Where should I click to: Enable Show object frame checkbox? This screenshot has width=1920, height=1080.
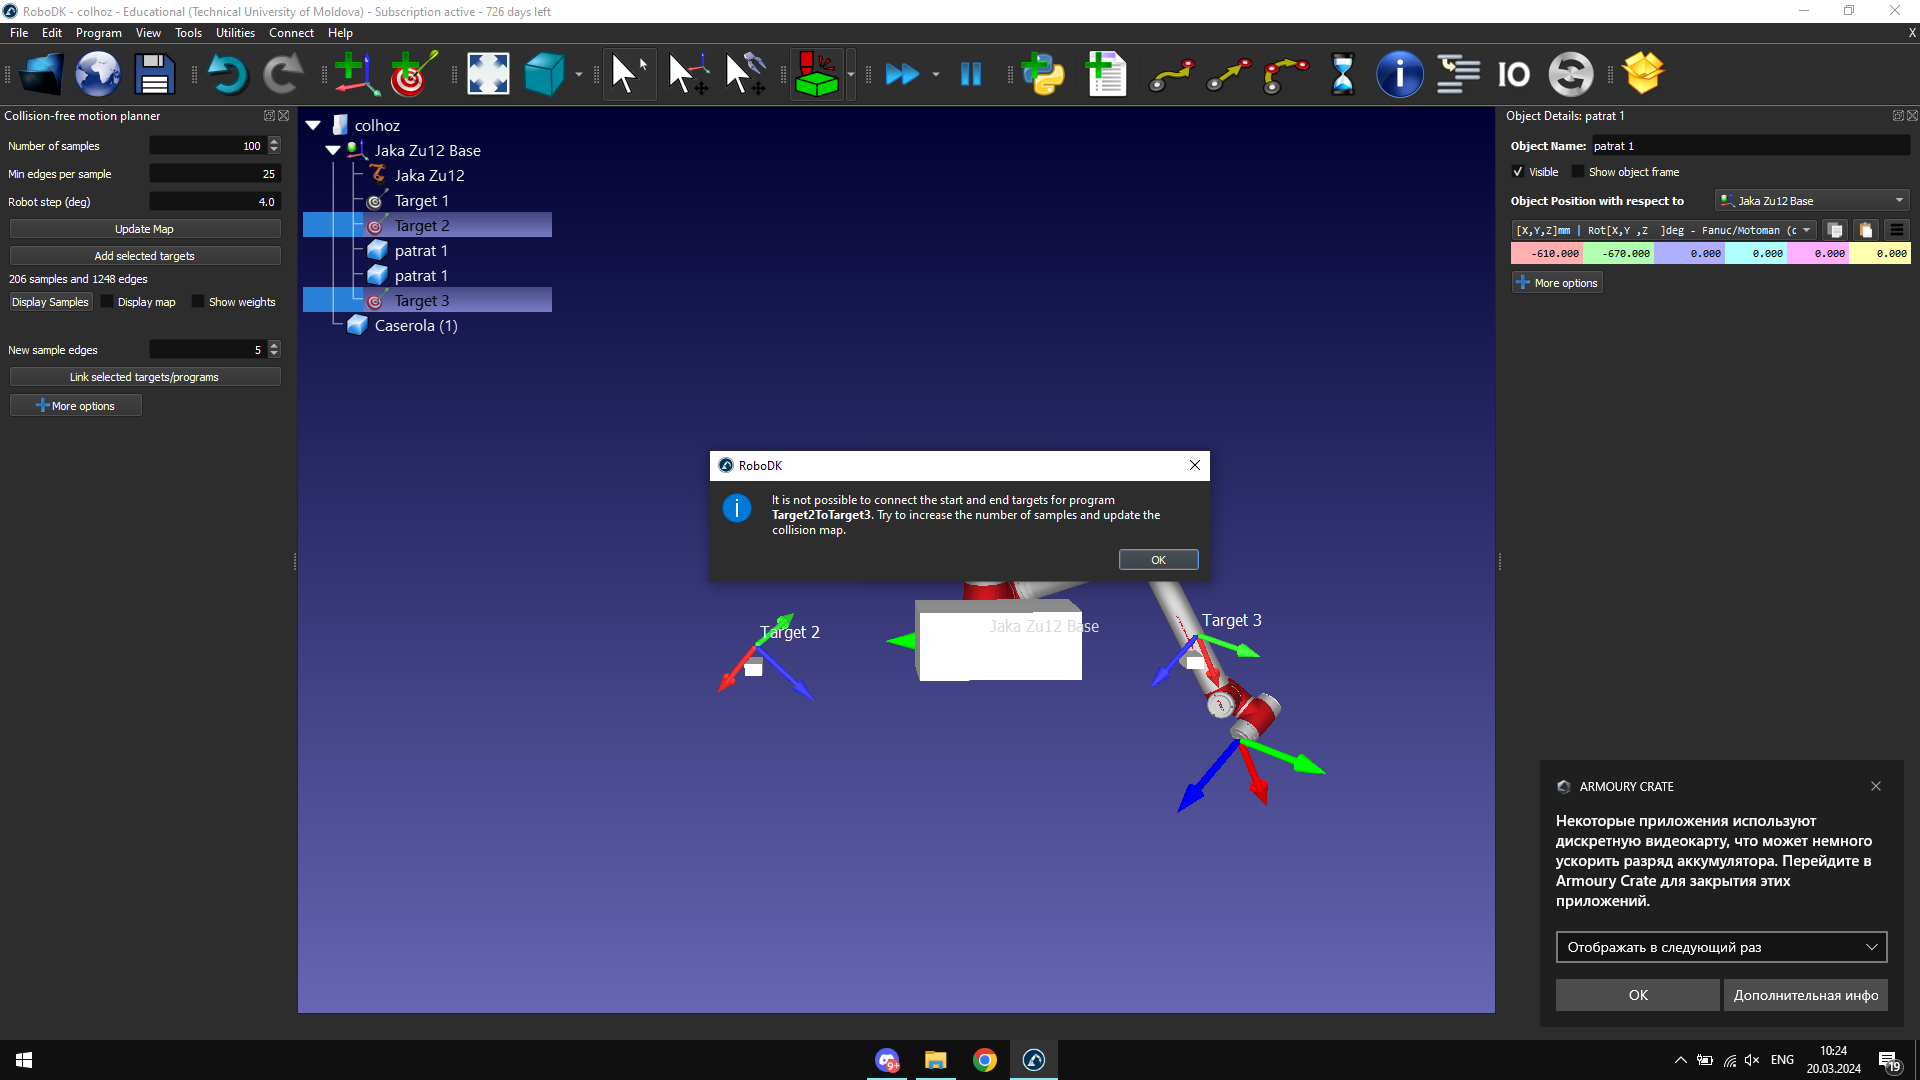(x=1578, y=172)
